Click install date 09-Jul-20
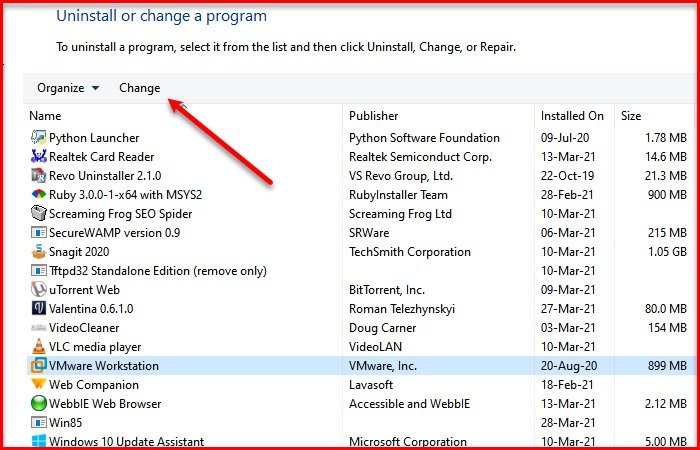Screen dimensions: 700x450 [x=565, y=138]
